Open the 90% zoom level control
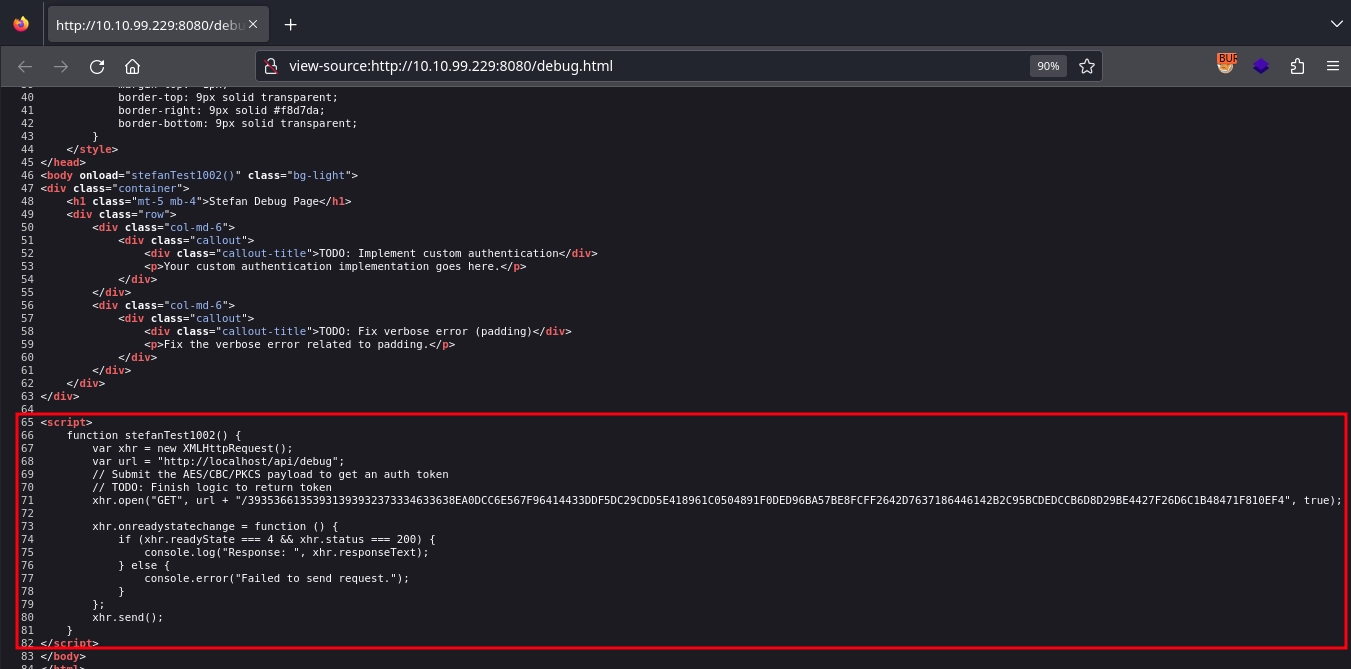 click(1048, 66)
